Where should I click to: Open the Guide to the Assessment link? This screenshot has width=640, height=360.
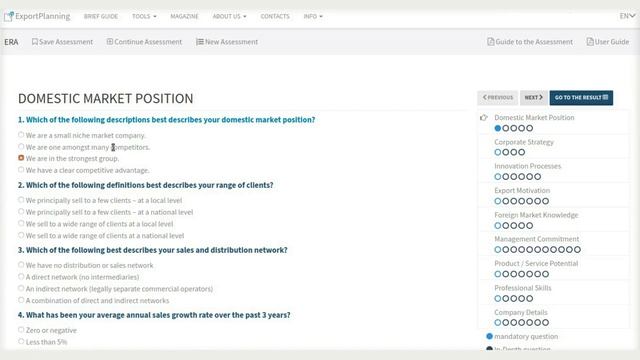pos(530,42)
